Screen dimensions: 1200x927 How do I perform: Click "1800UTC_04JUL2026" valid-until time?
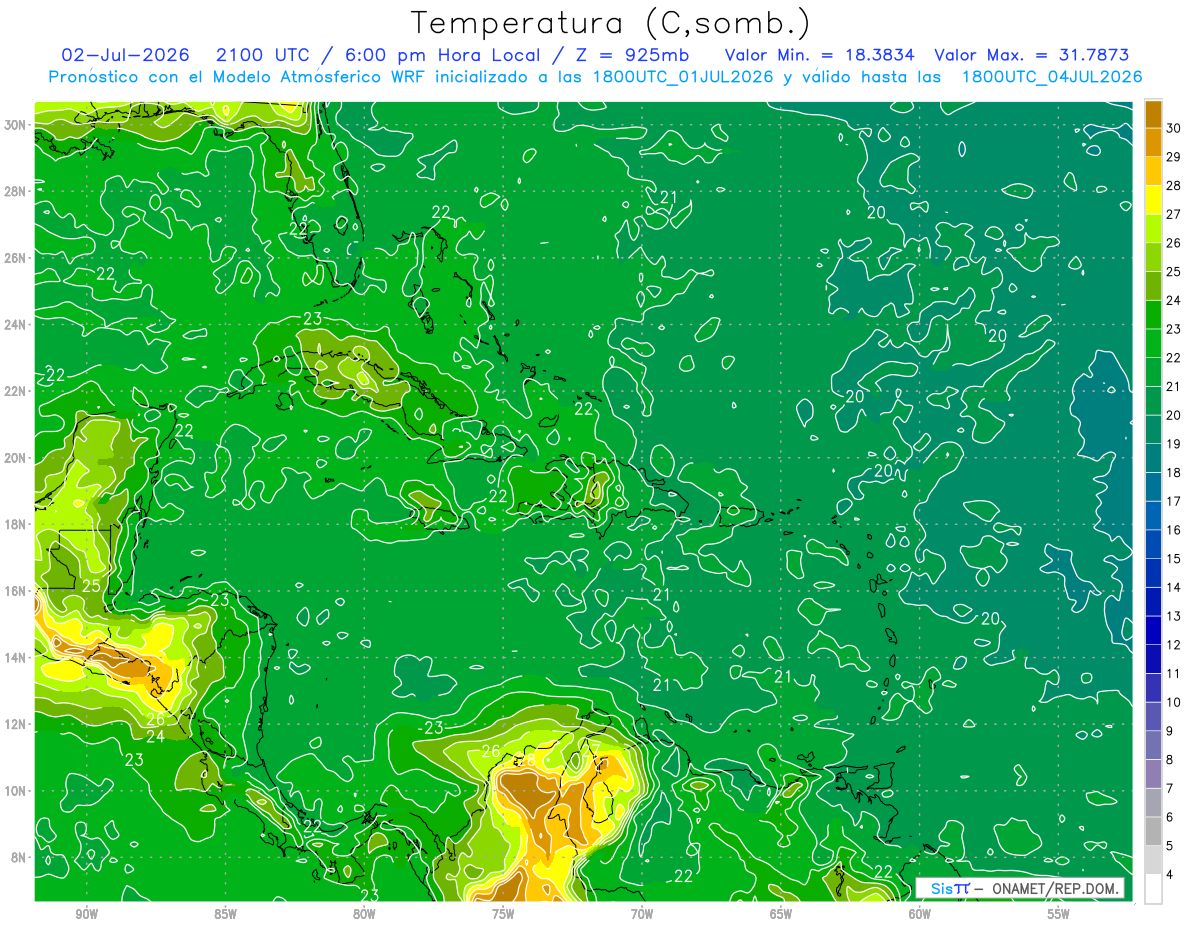(1052, 76)
